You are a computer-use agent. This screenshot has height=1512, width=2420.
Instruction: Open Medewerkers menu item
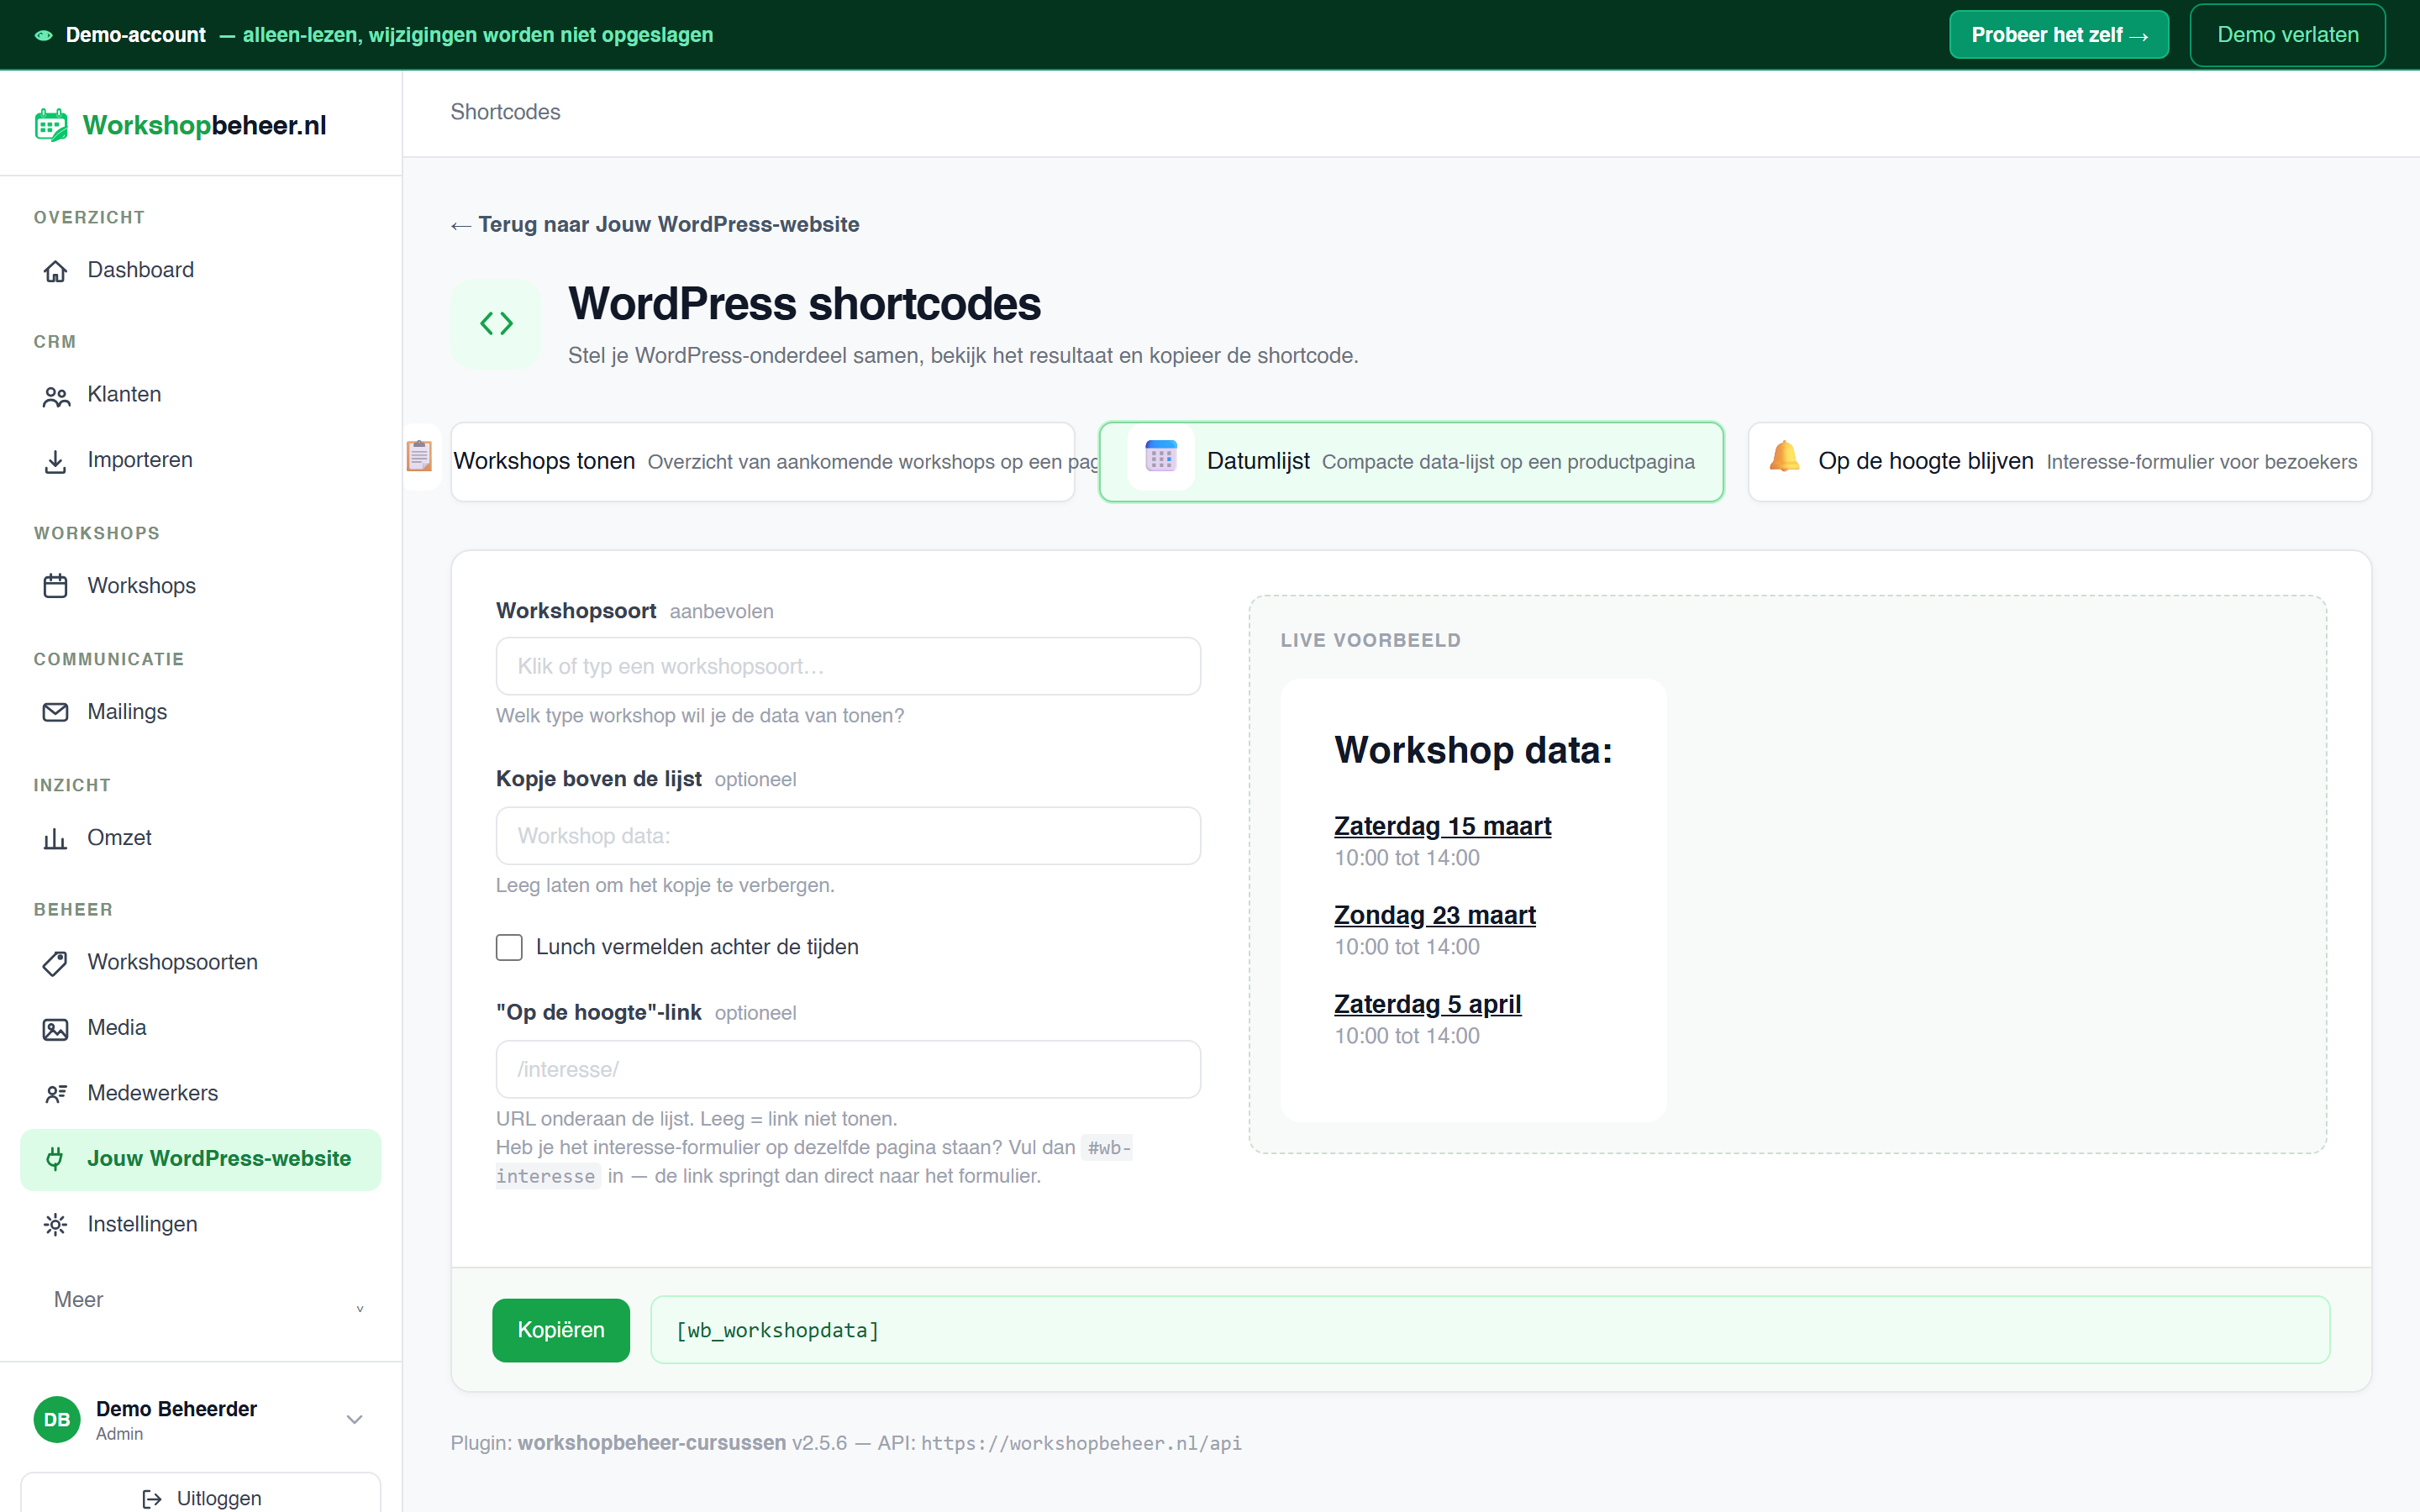(x=201, y=1093)
